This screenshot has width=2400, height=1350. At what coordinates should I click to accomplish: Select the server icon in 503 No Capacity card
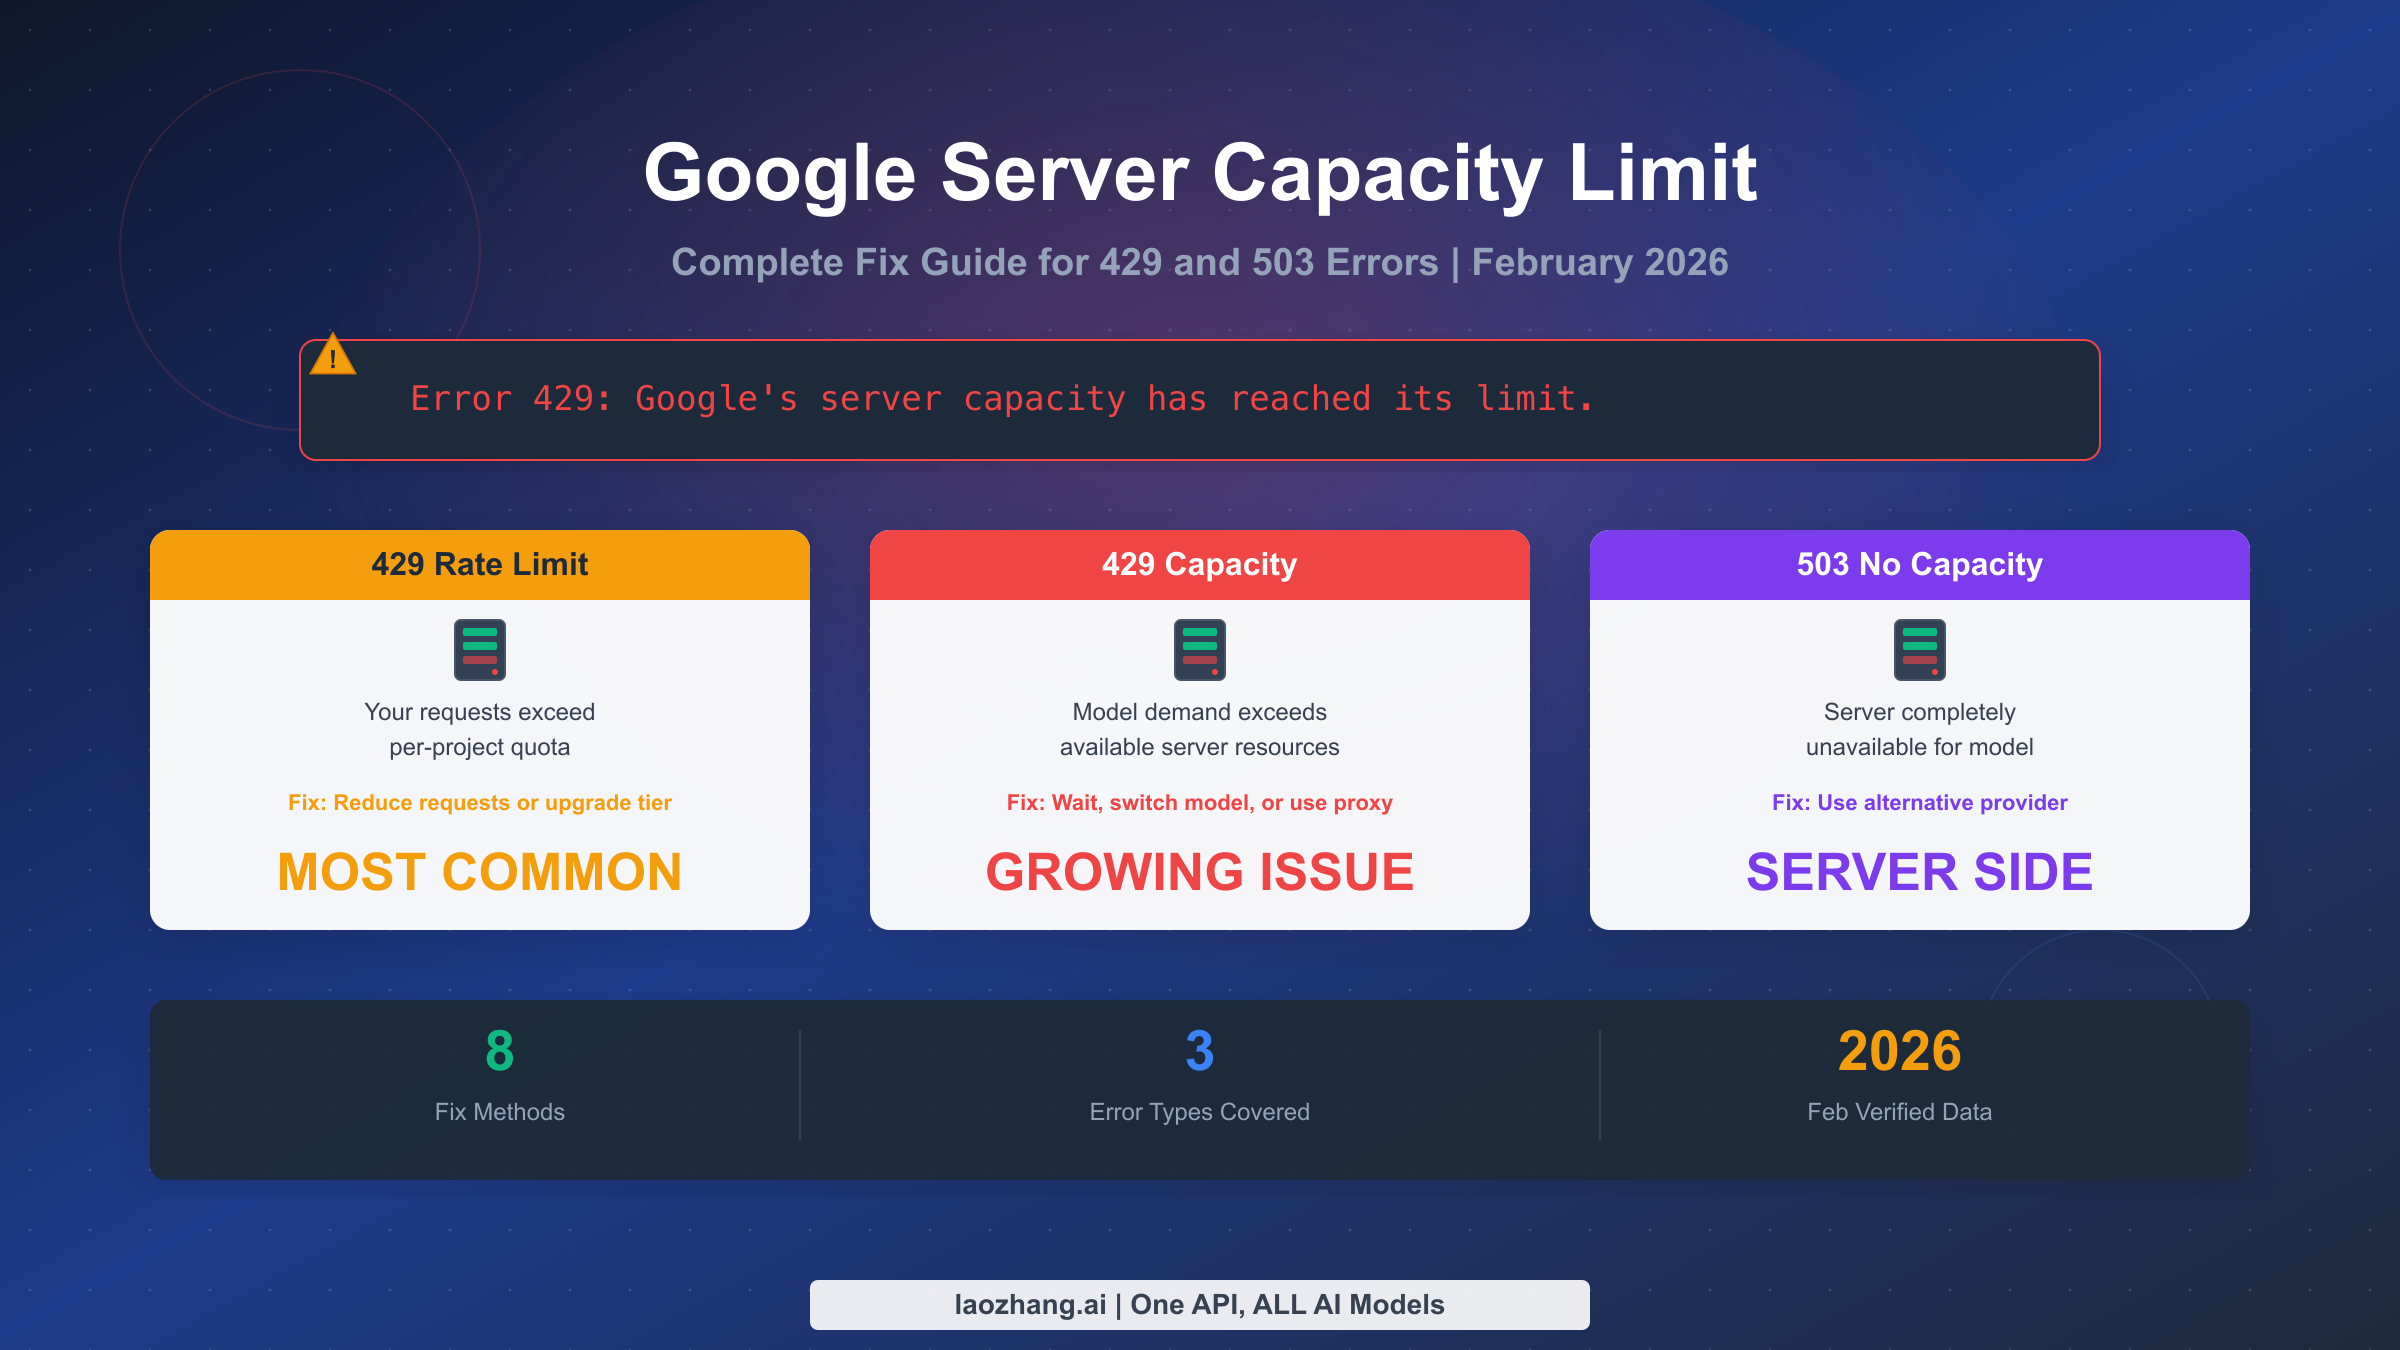1918,650
